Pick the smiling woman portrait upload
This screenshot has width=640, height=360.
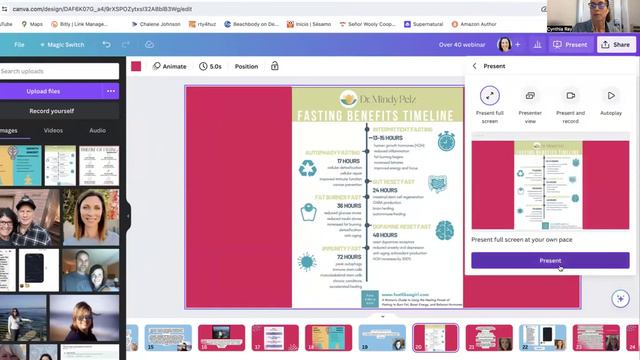point(91,217)
